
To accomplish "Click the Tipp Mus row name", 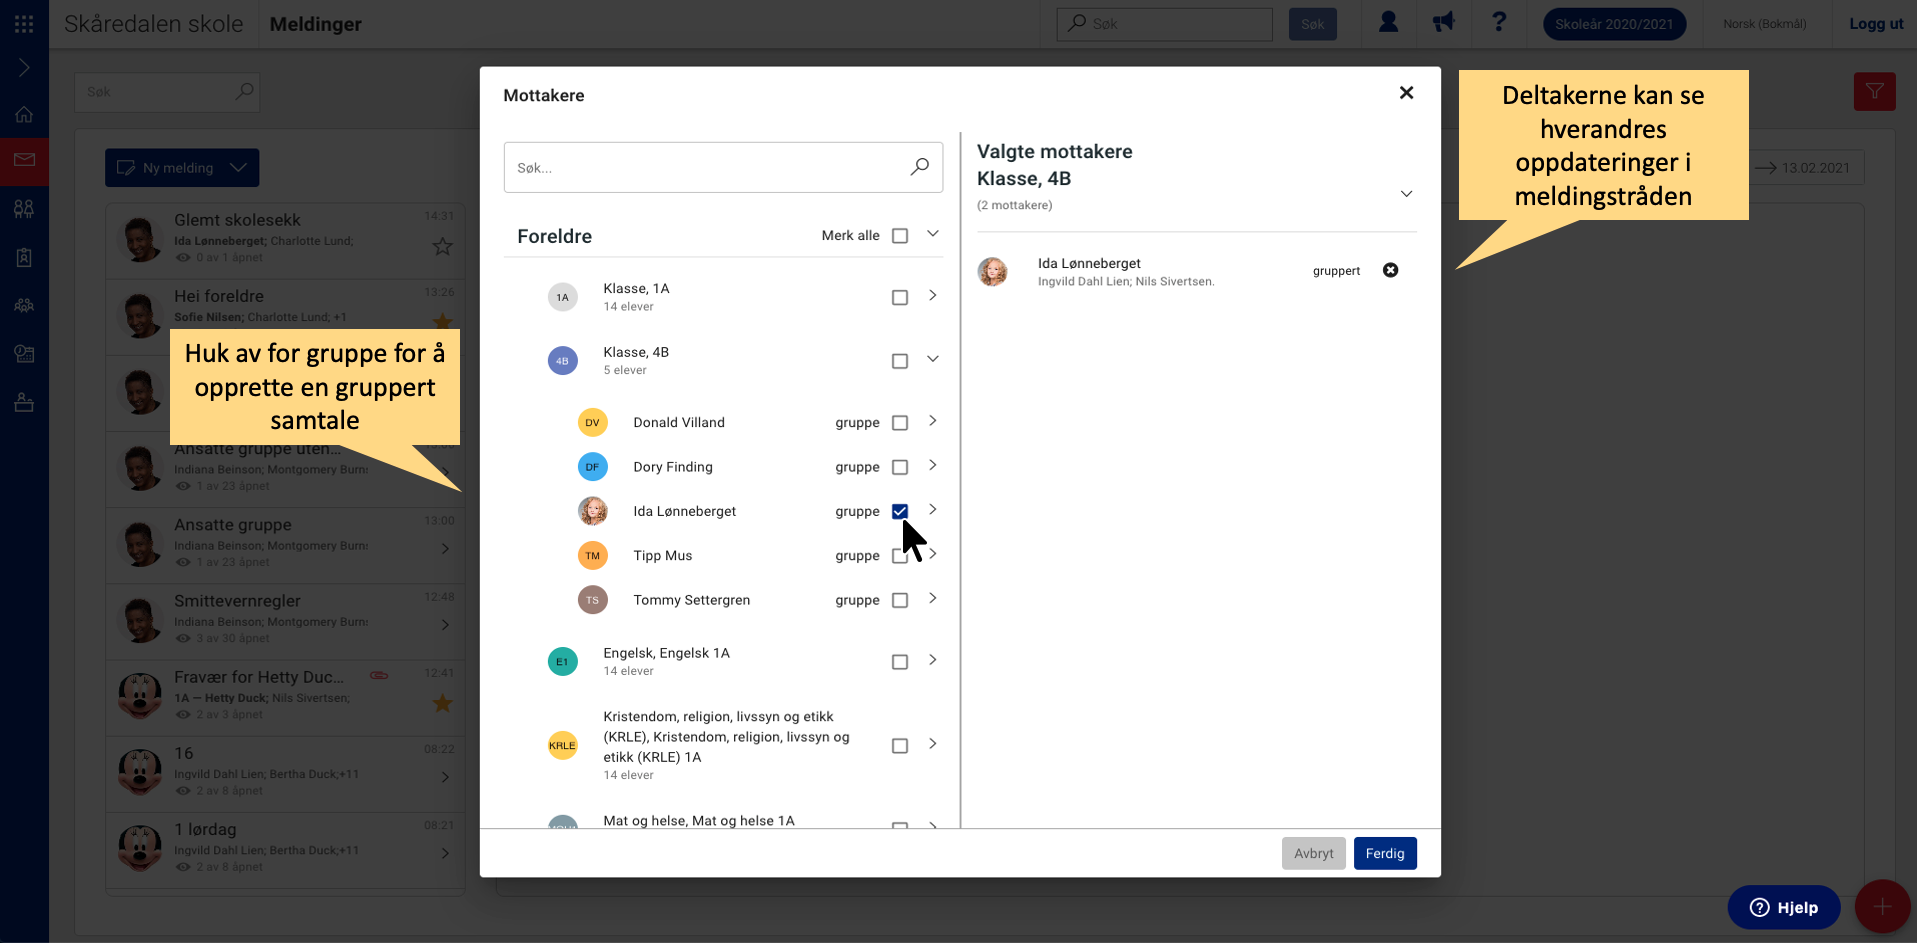I will point(662,556).
